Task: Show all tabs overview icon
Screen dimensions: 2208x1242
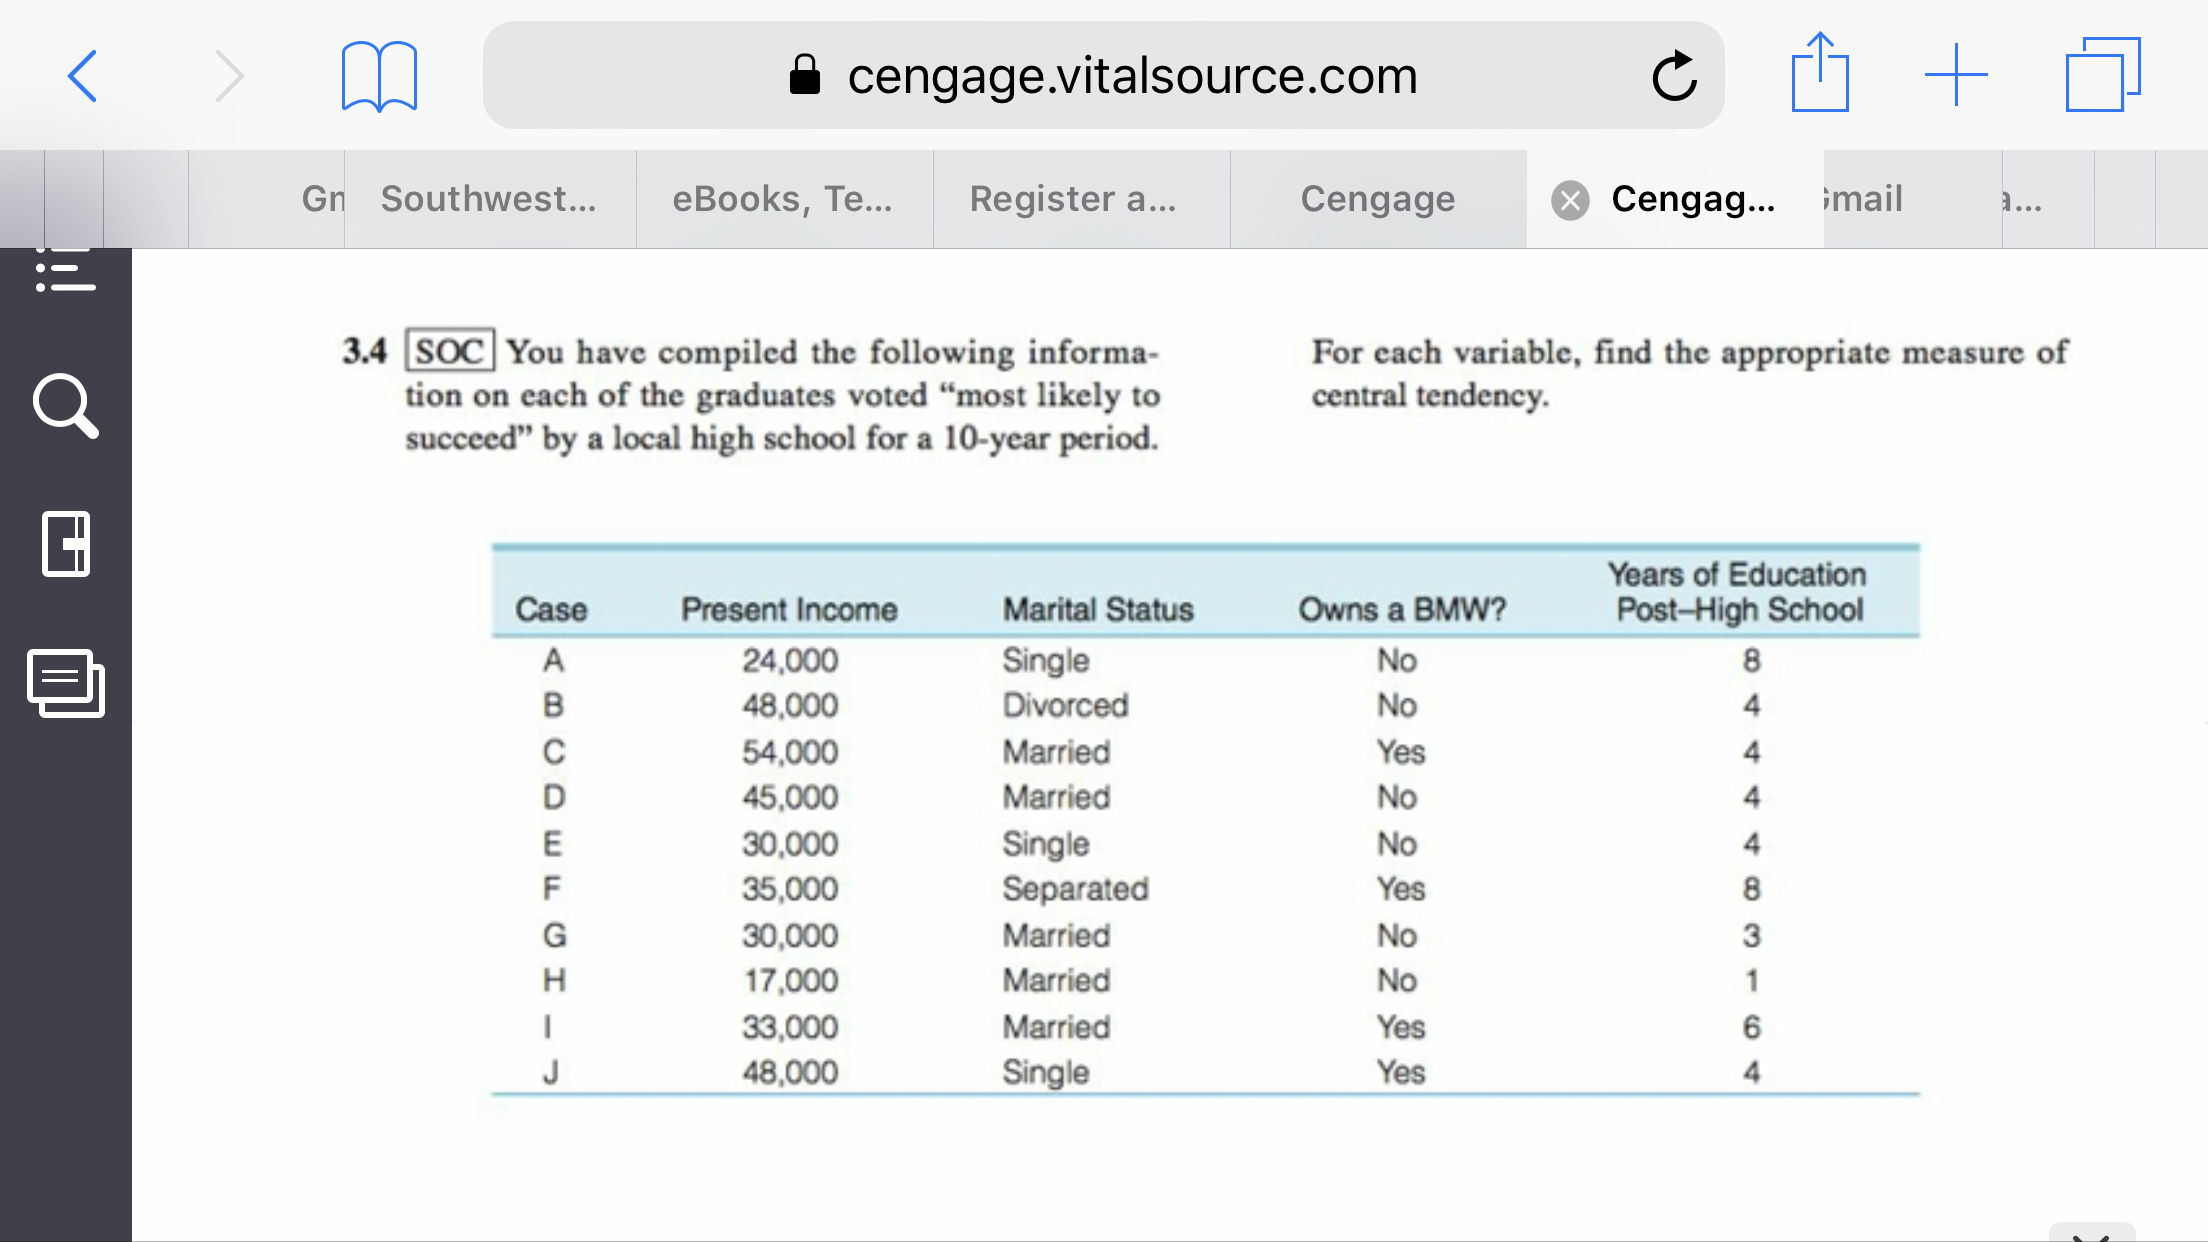Action: click(x=2102, y=75)
